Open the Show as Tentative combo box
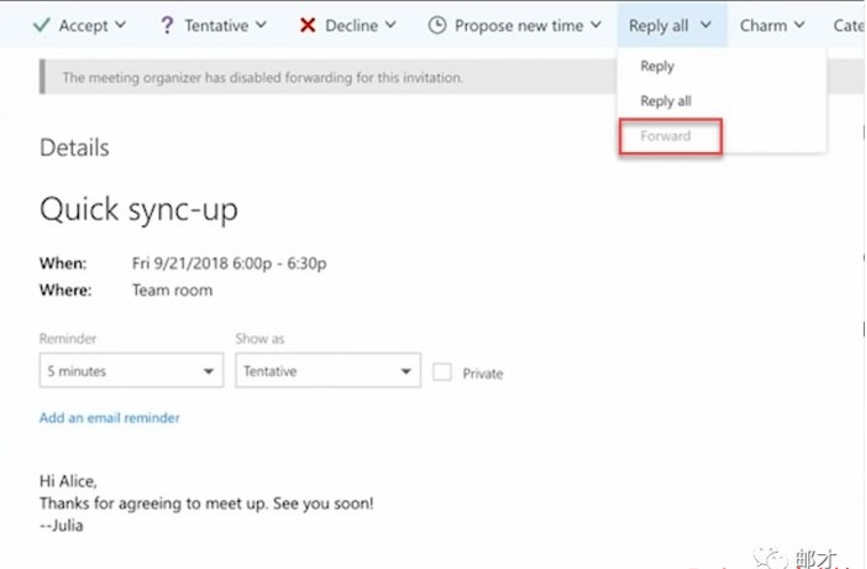This screenshot has width=867, height=569. 328,371
